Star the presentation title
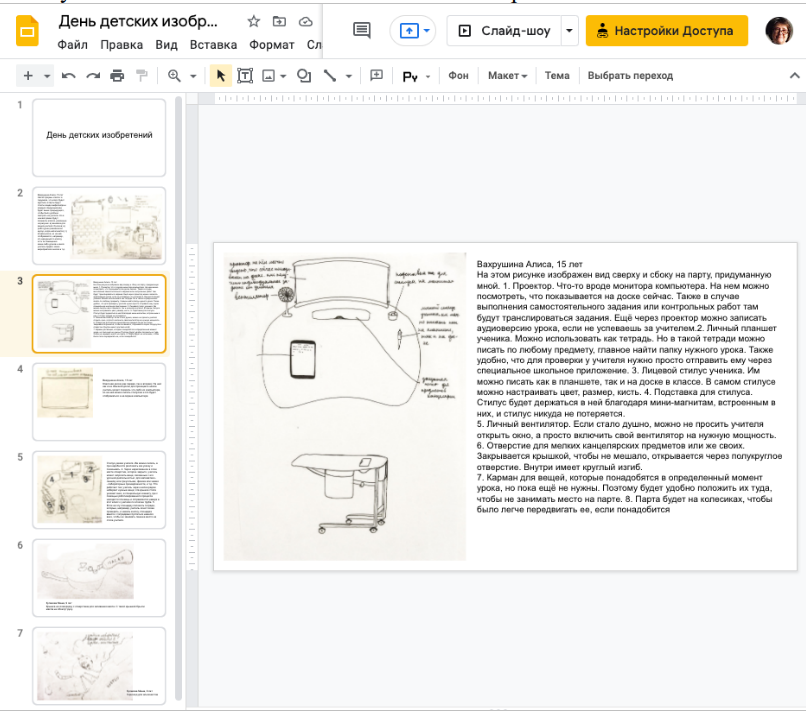Viewport: 806px width, 711px height. [253, 21]
